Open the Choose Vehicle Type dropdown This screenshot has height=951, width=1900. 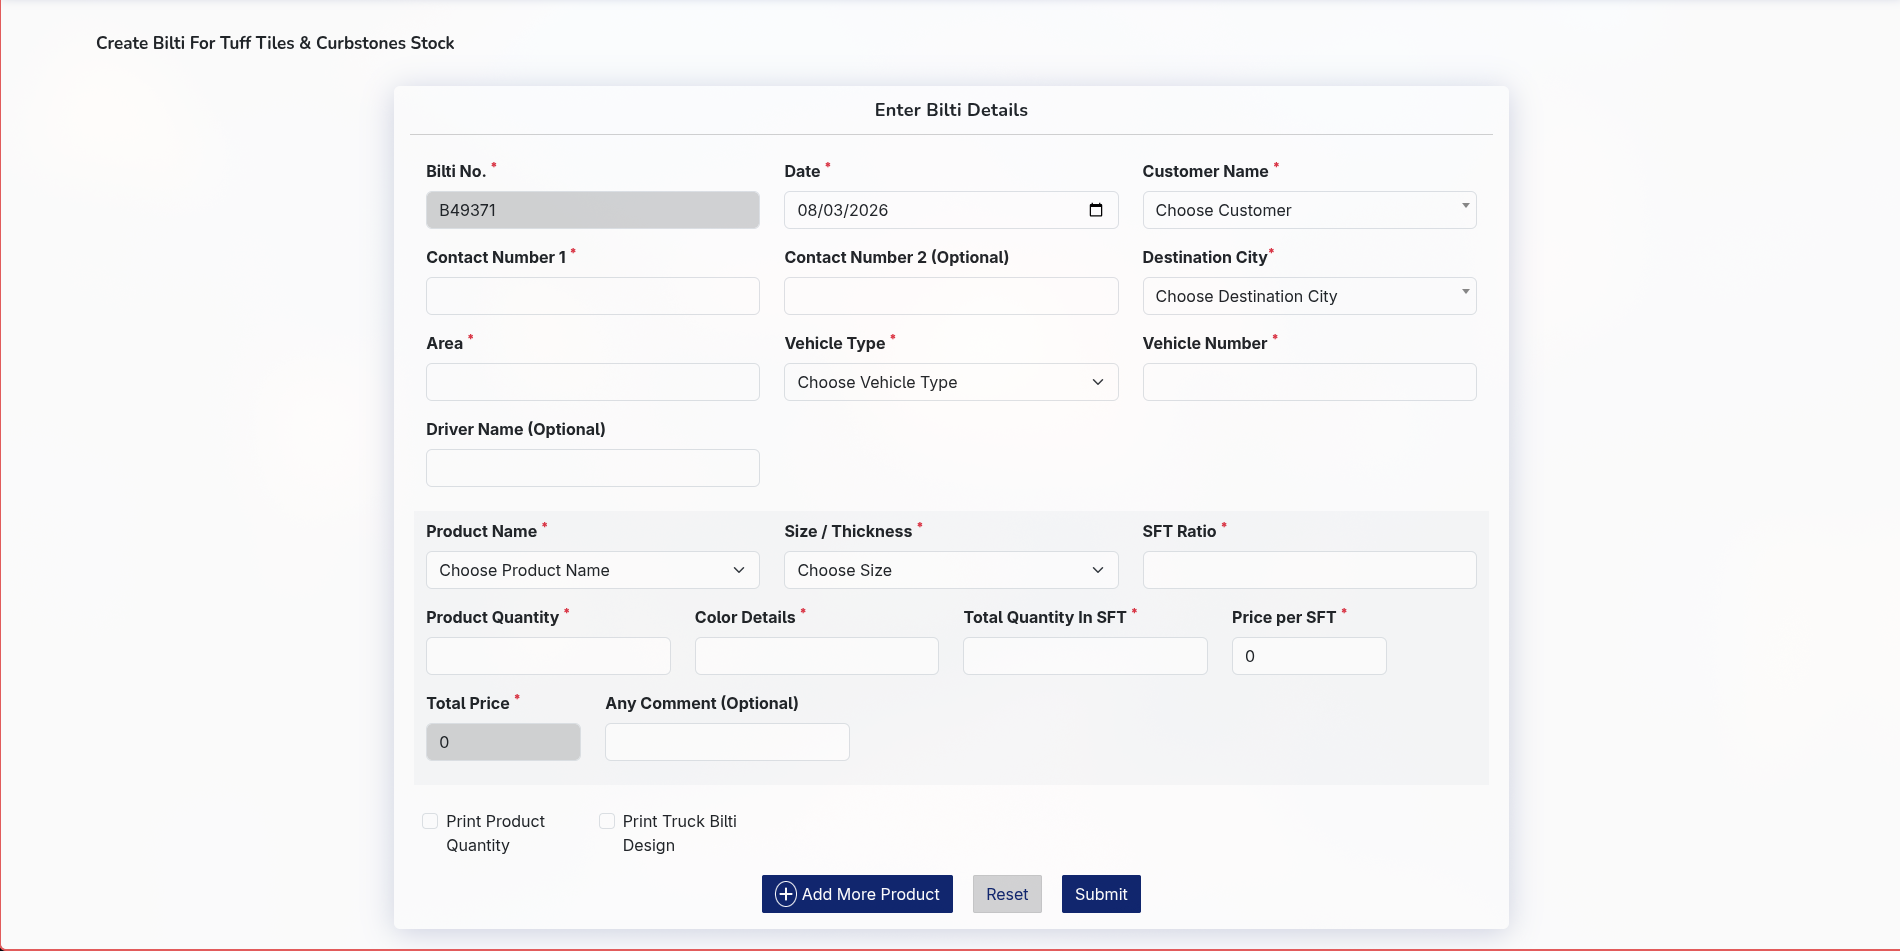point(951,382)
